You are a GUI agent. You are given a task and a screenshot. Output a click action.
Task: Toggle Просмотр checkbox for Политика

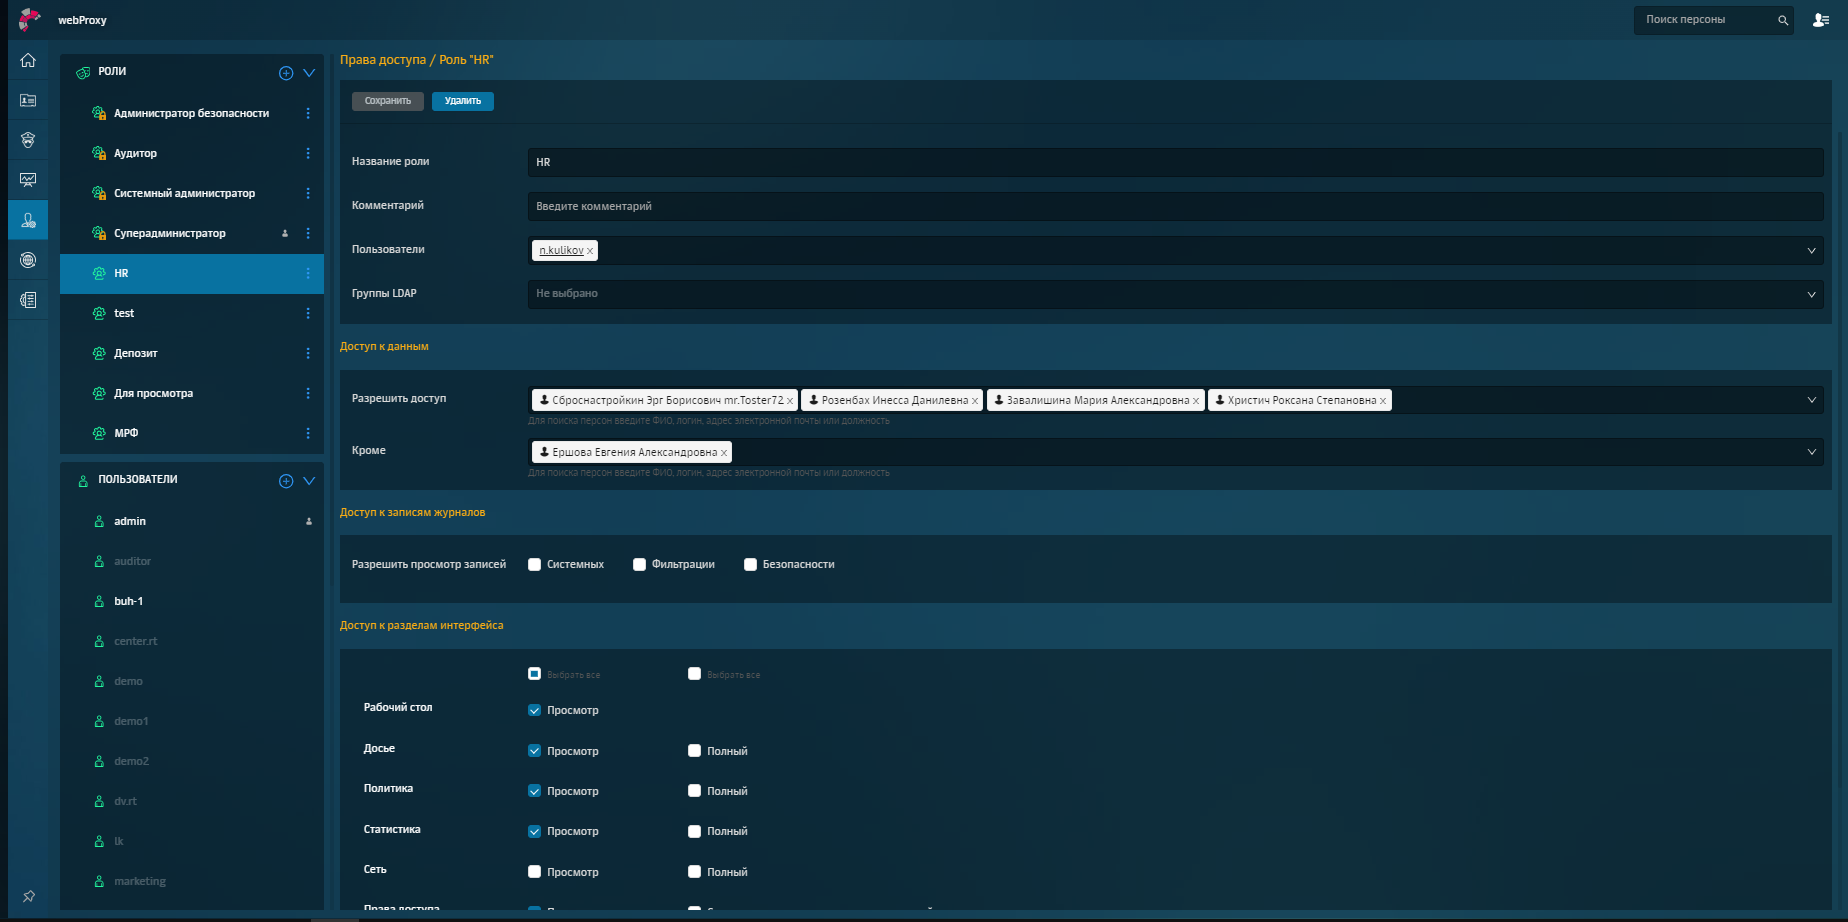tap(535, 791)
